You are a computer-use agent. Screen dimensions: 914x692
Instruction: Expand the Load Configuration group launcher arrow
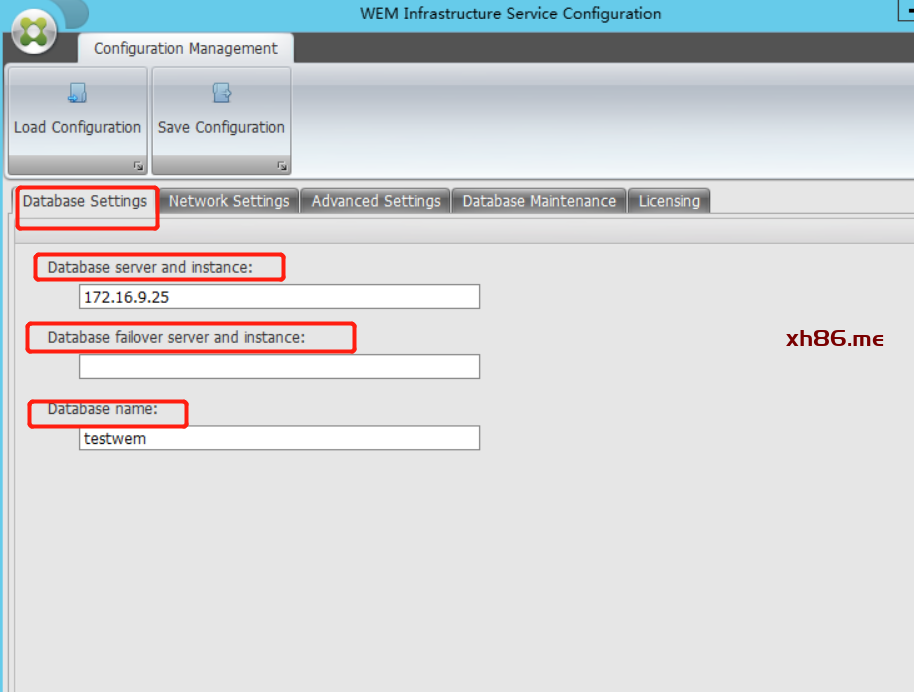click(138, 165)
